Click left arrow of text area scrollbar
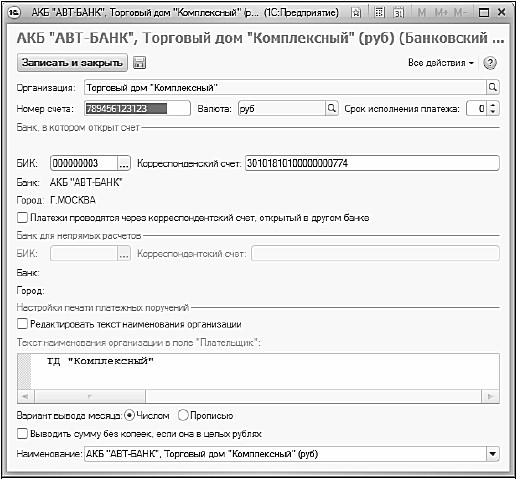Image resolution: width=518 pixels, height=480 pixels. coord(25,396)
